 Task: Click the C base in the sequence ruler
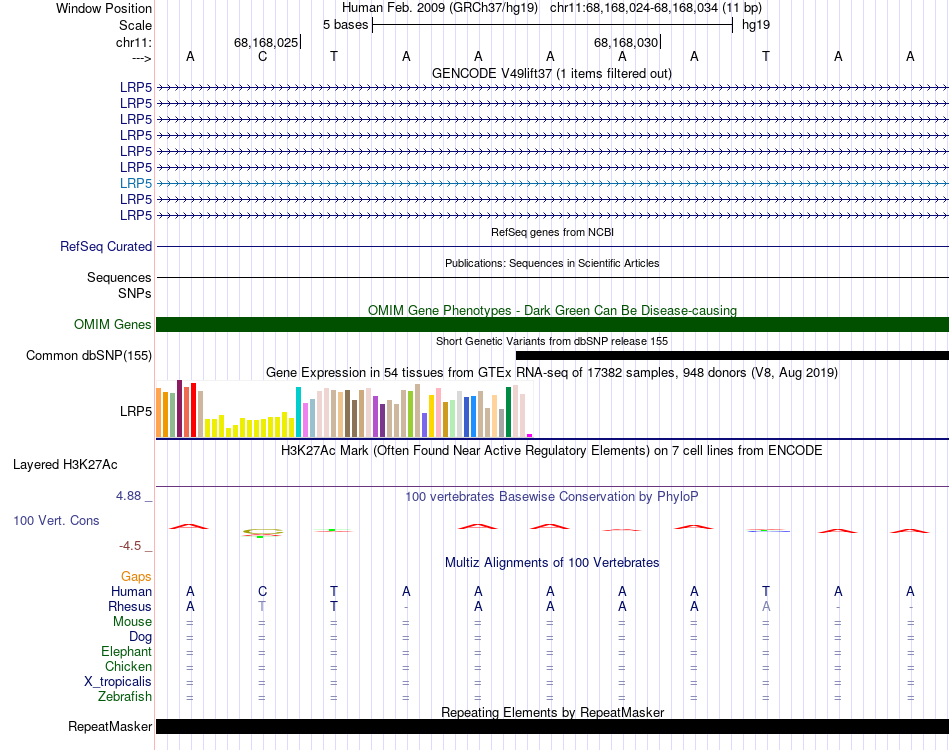click(x=262, y=56)
